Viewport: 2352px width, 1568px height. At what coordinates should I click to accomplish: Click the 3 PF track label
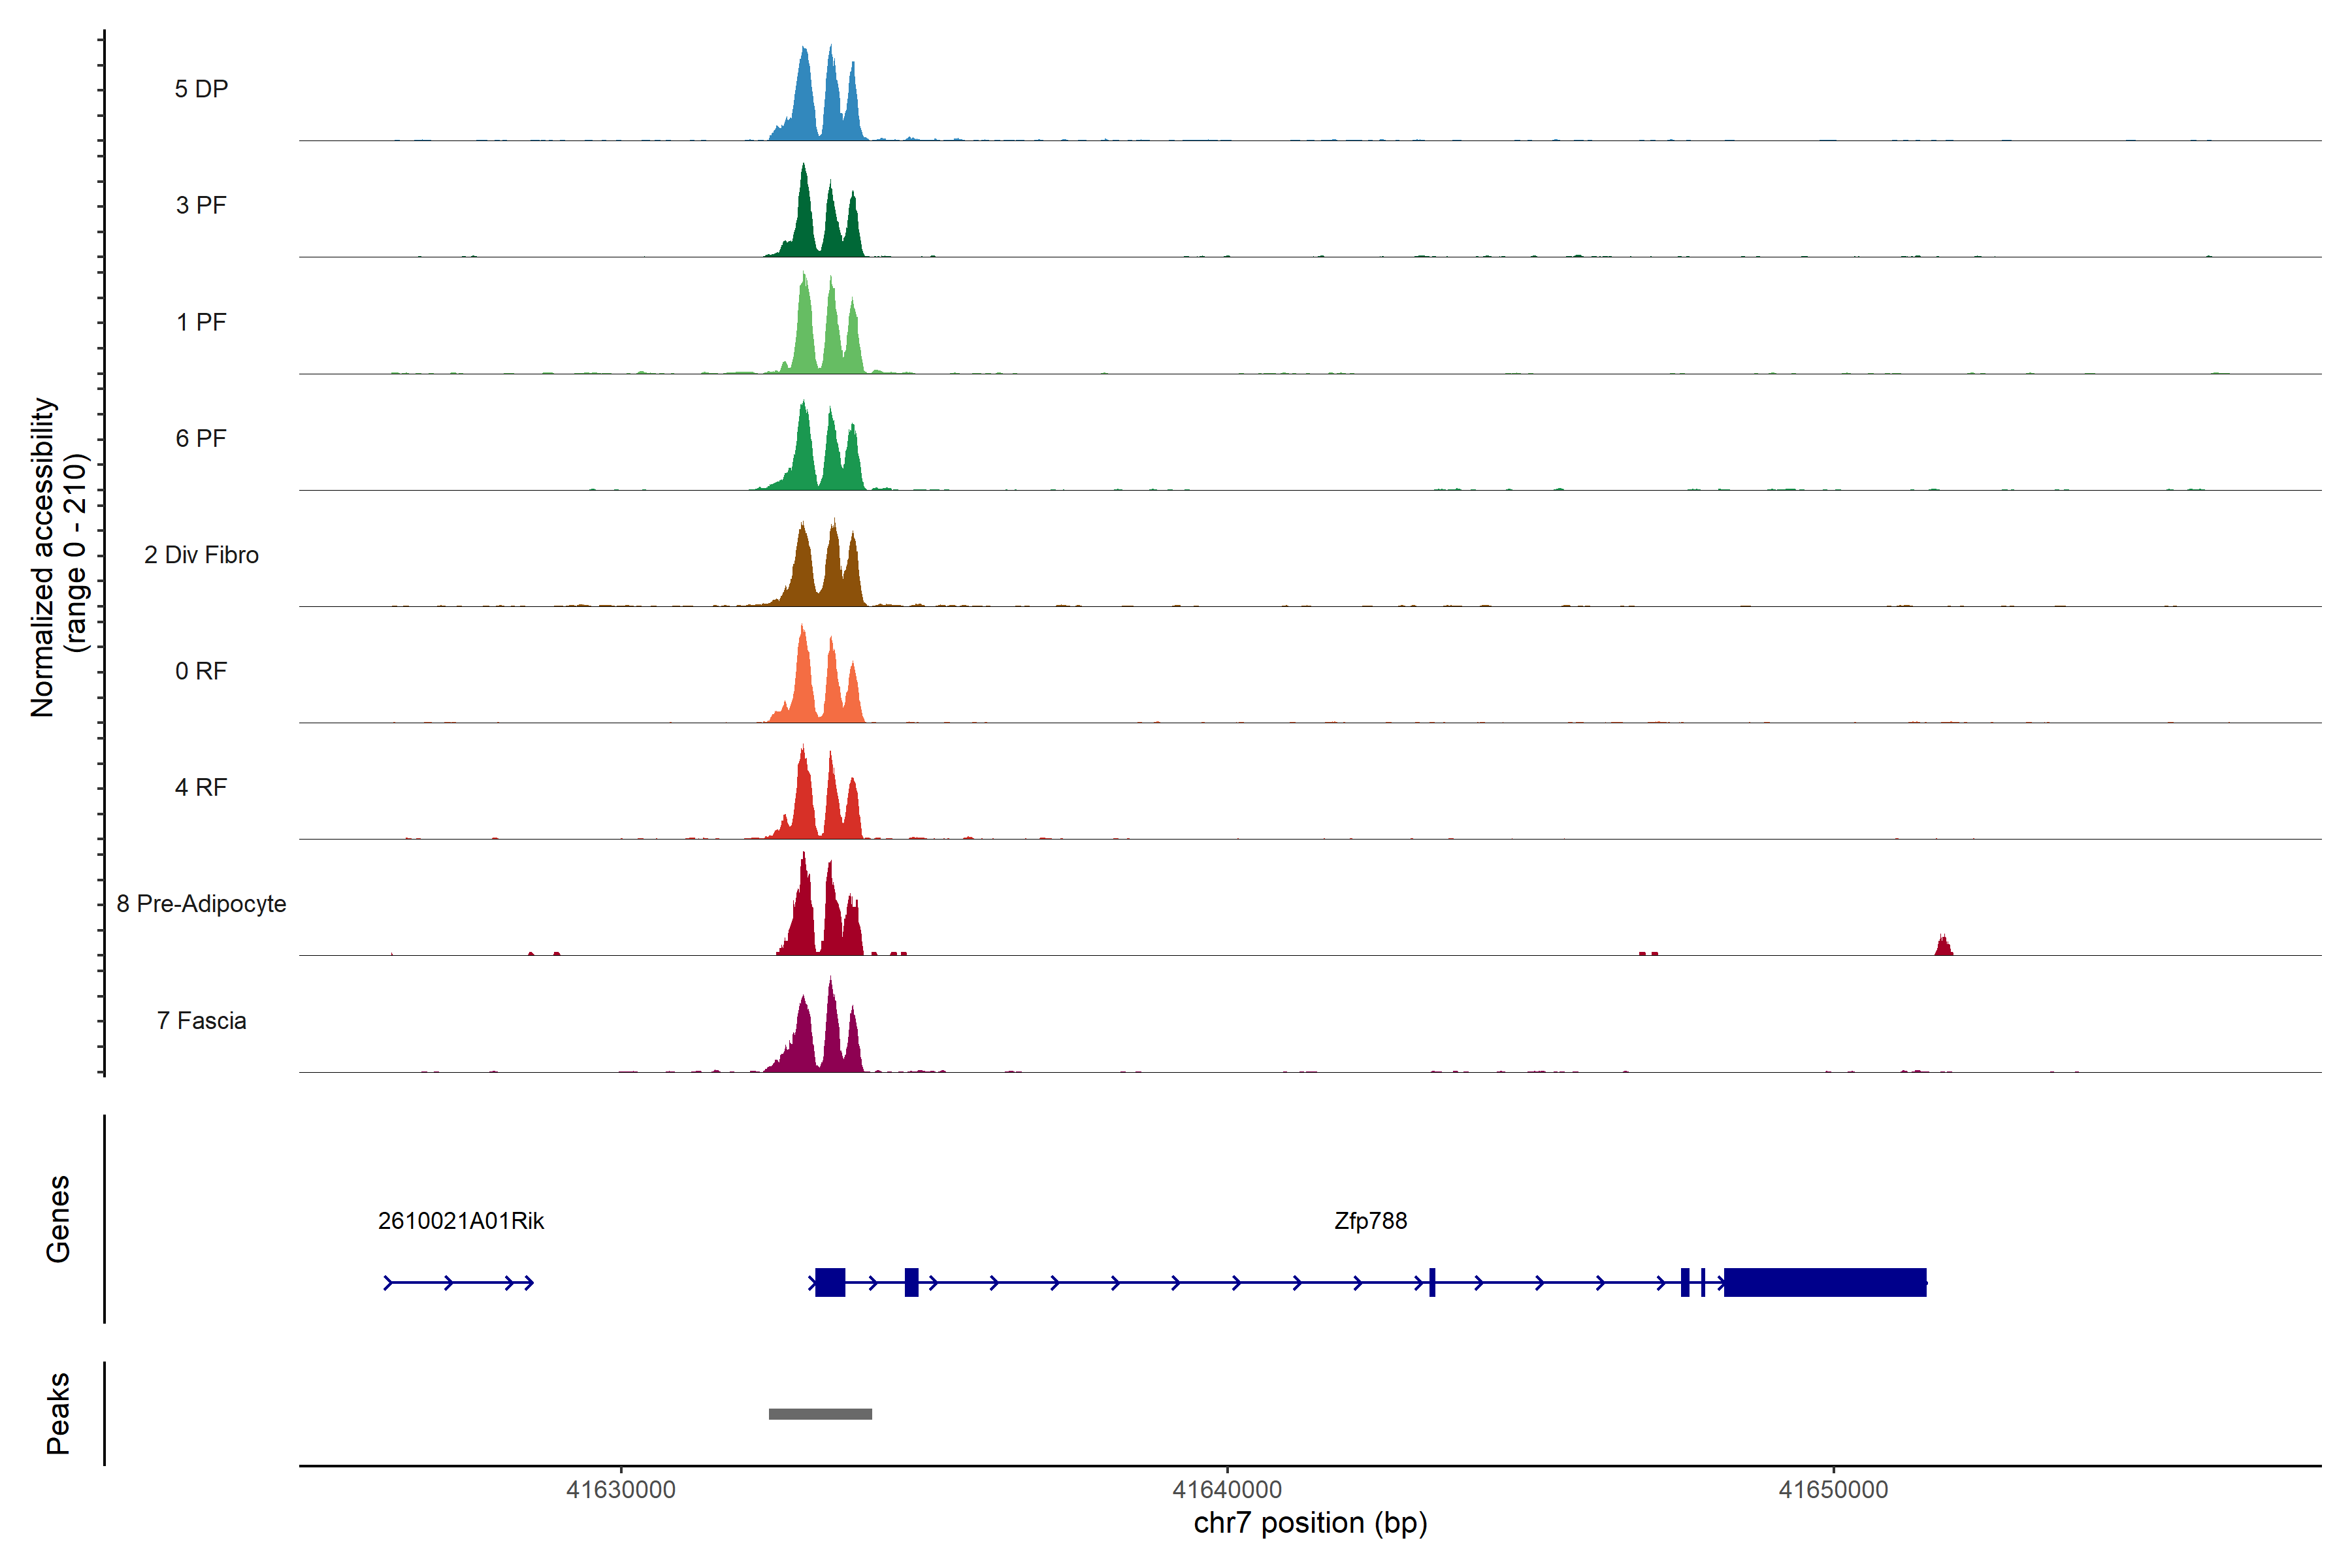click(201, 205)
